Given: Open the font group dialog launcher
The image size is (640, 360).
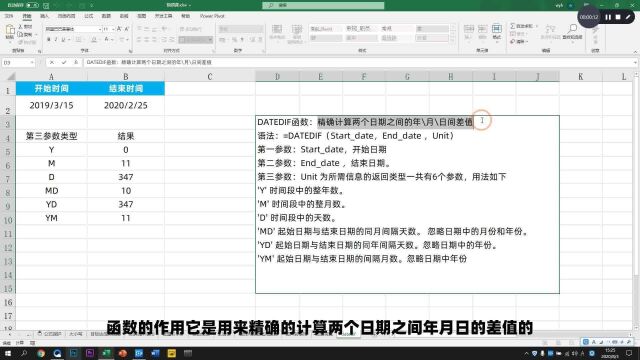Looking at the screenshot, I should click(130, 51).
